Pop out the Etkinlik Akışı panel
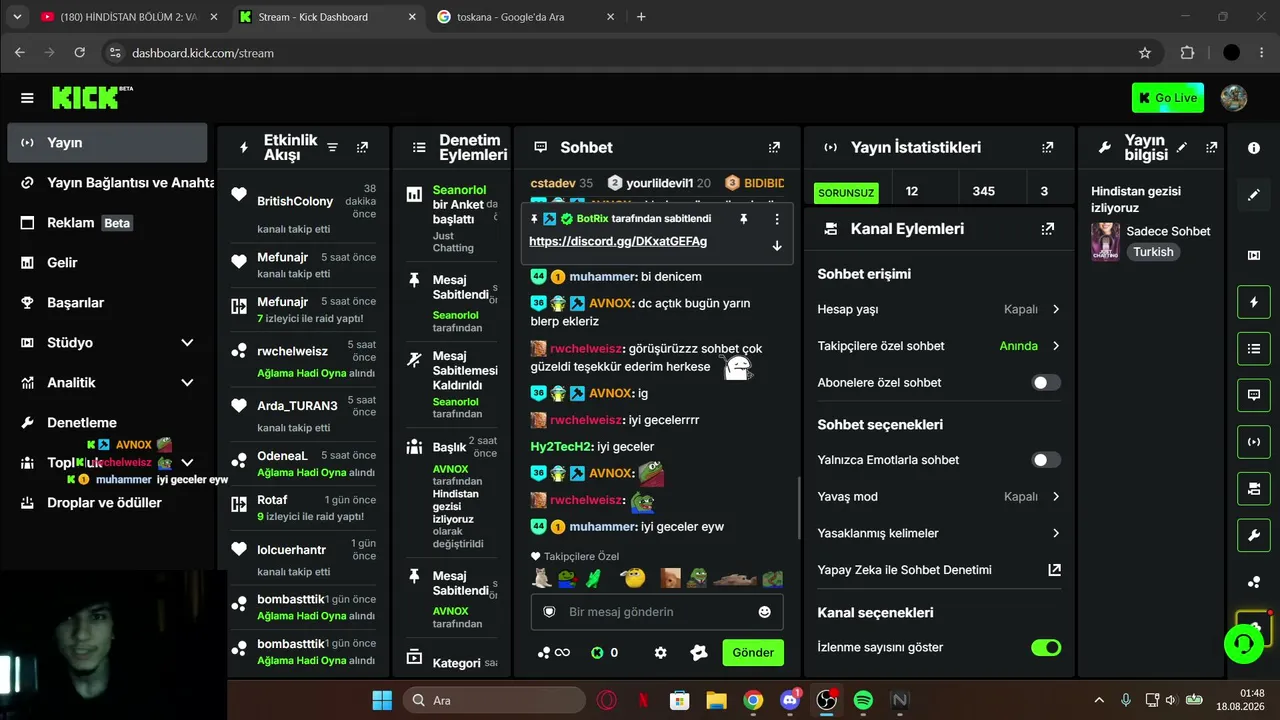This screenshot has height=720, width=1280. (362, 147)
